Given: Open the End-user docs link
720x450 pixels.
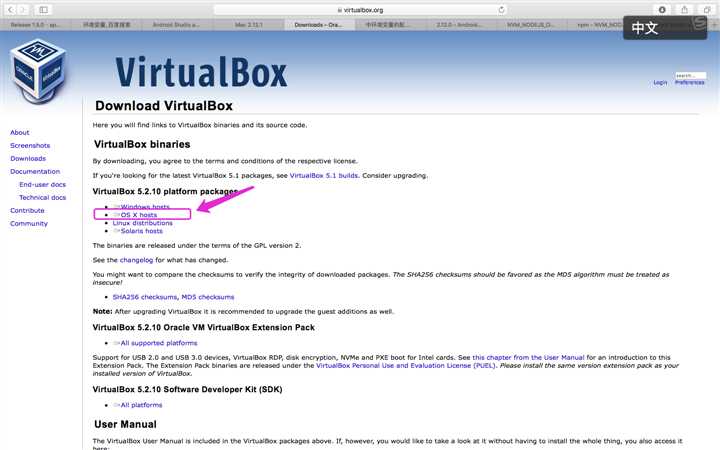Looking at the screenshot, I should (43, 185).
